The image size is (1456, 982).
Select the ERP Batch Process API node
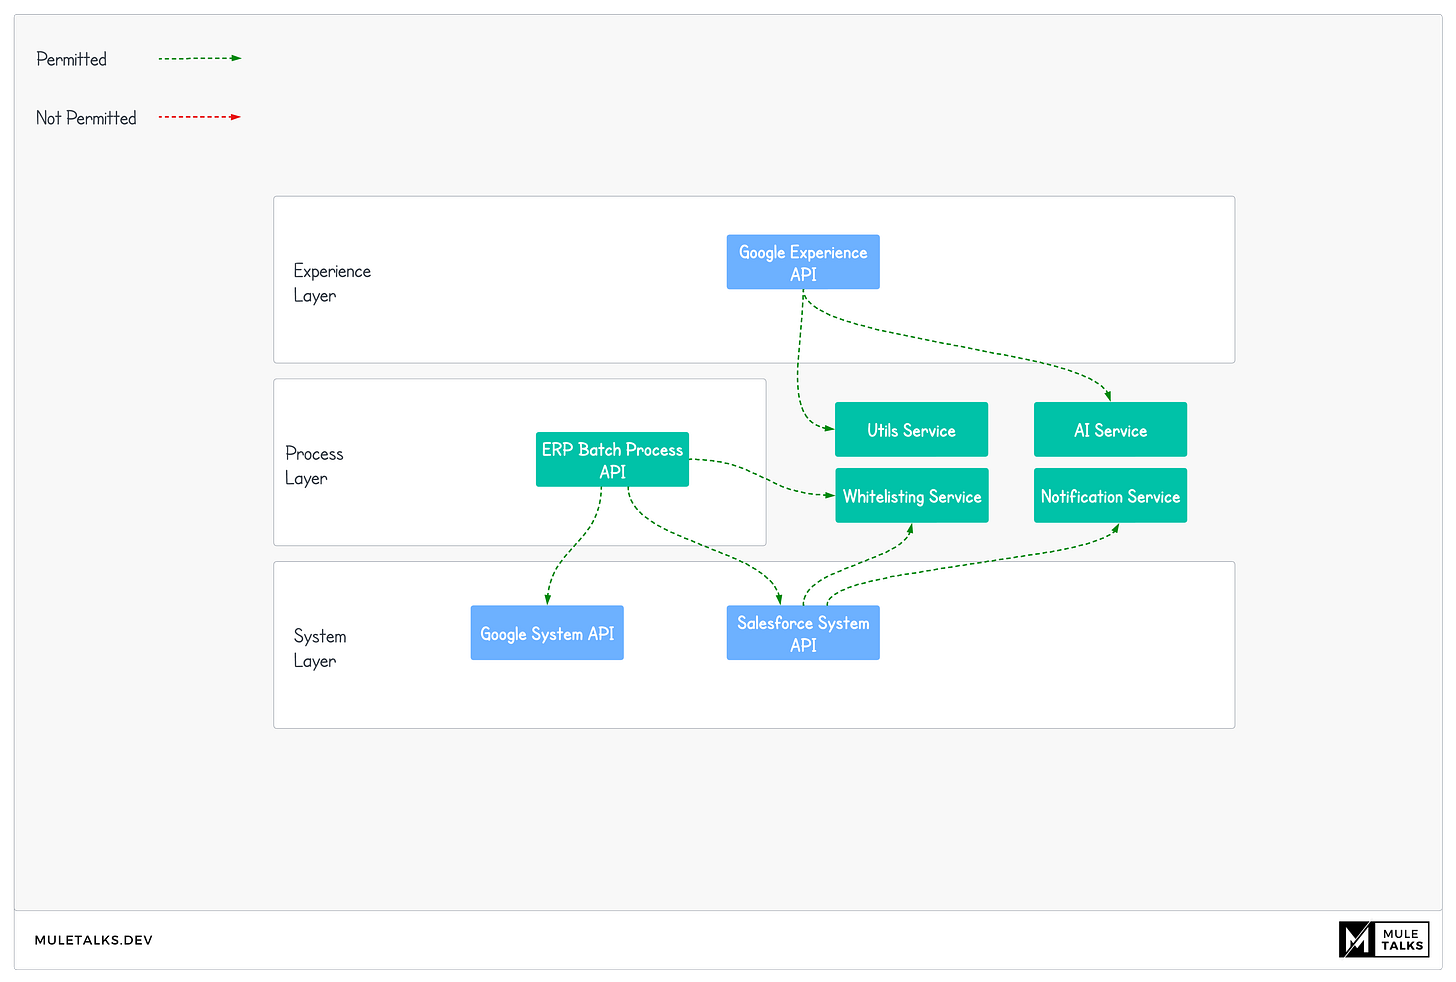coord(612,460)
